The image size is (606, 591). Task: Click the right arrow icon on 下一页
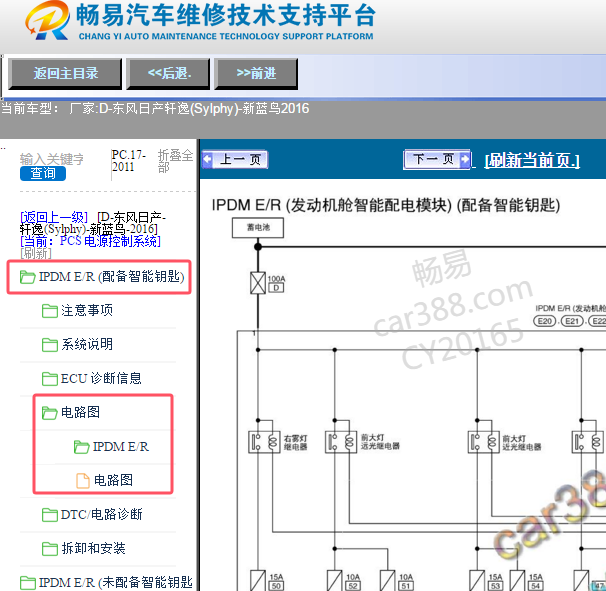tap(465, 159)
